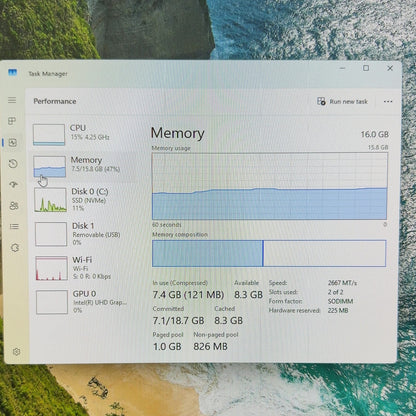Click the Hardware reserved value 225 MB

(x=338, y=311)
